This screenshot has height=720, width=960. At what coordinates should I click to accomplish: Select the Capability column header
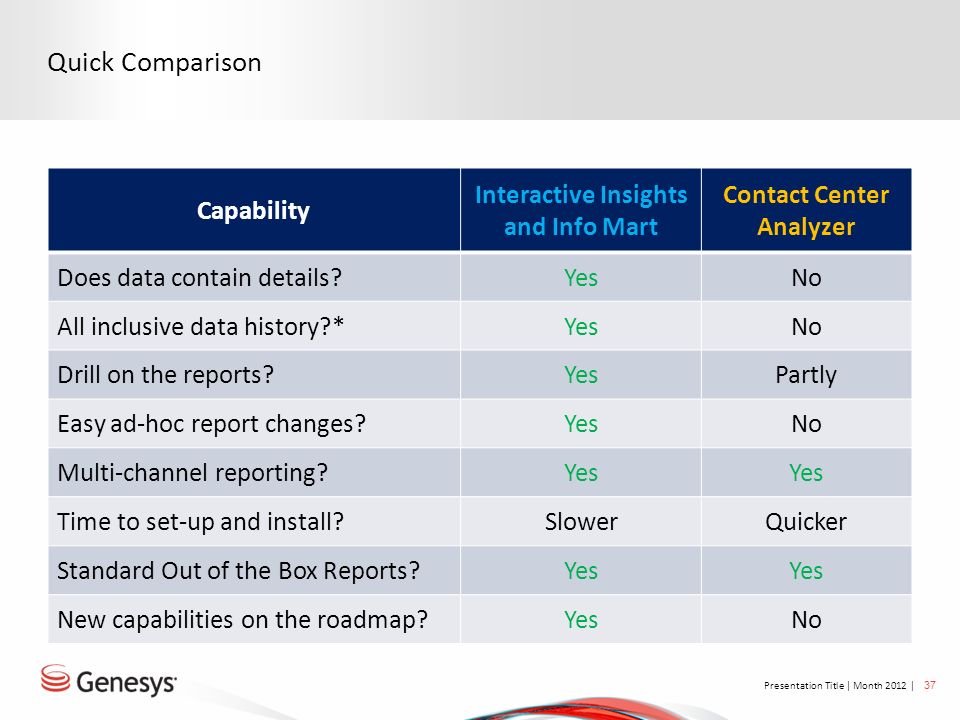[x=253, y=210]
